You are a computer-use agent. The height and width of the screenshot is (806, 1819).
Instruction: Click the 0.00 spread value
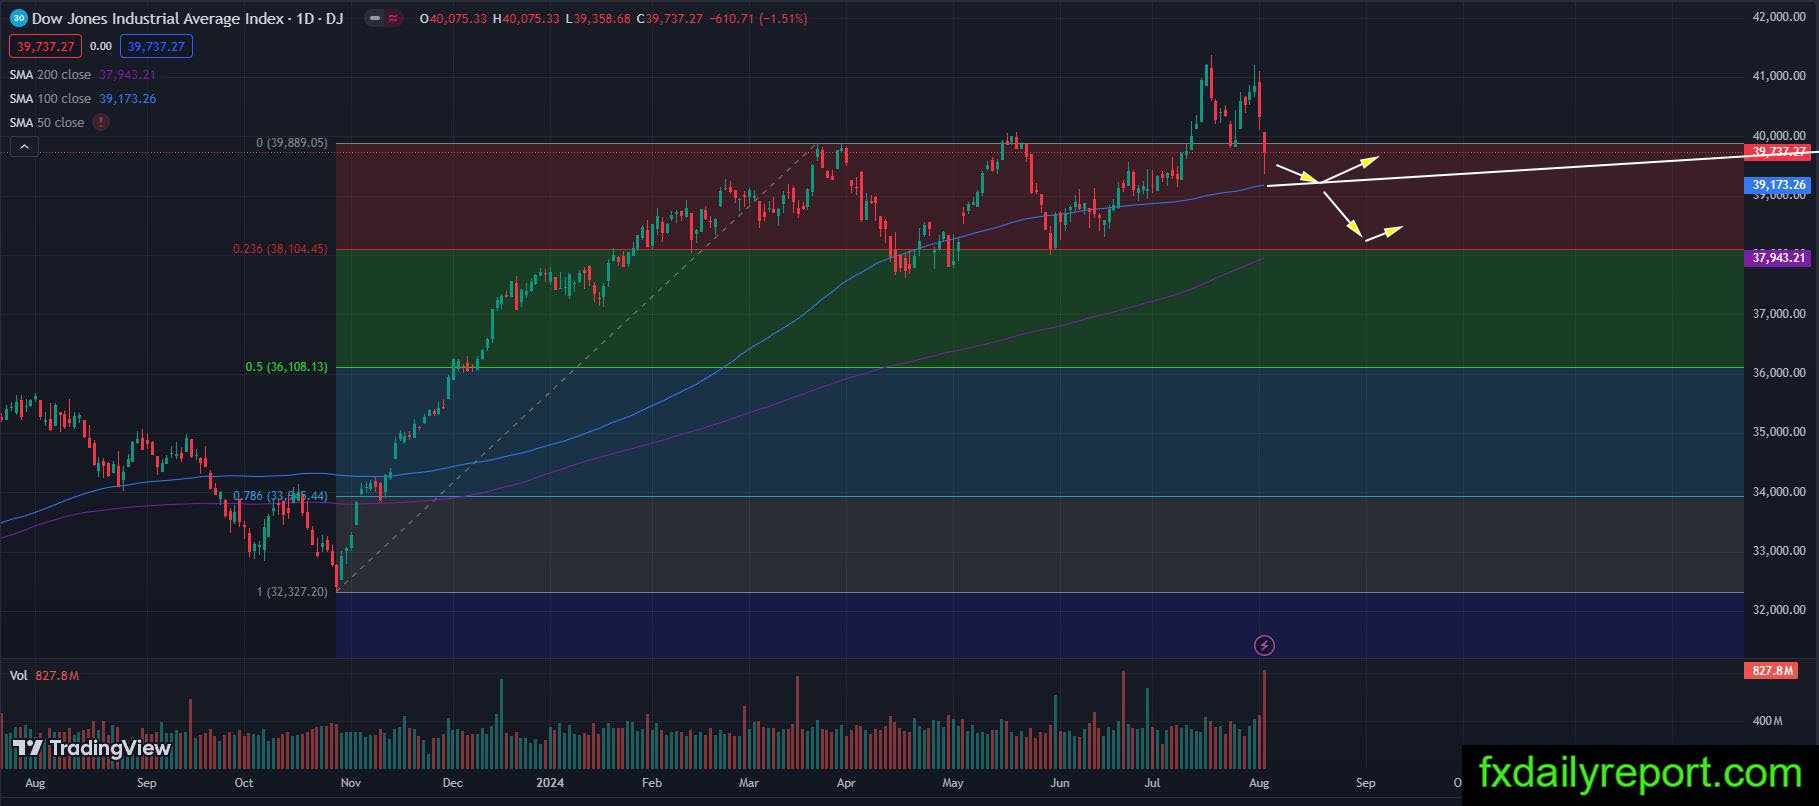point(100,46)
